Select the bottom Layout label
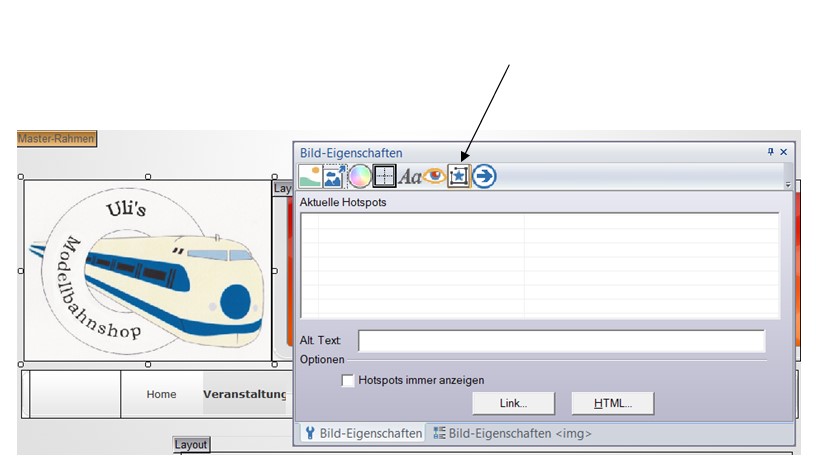This screenshot has width=816, height=467. [191, 445]
